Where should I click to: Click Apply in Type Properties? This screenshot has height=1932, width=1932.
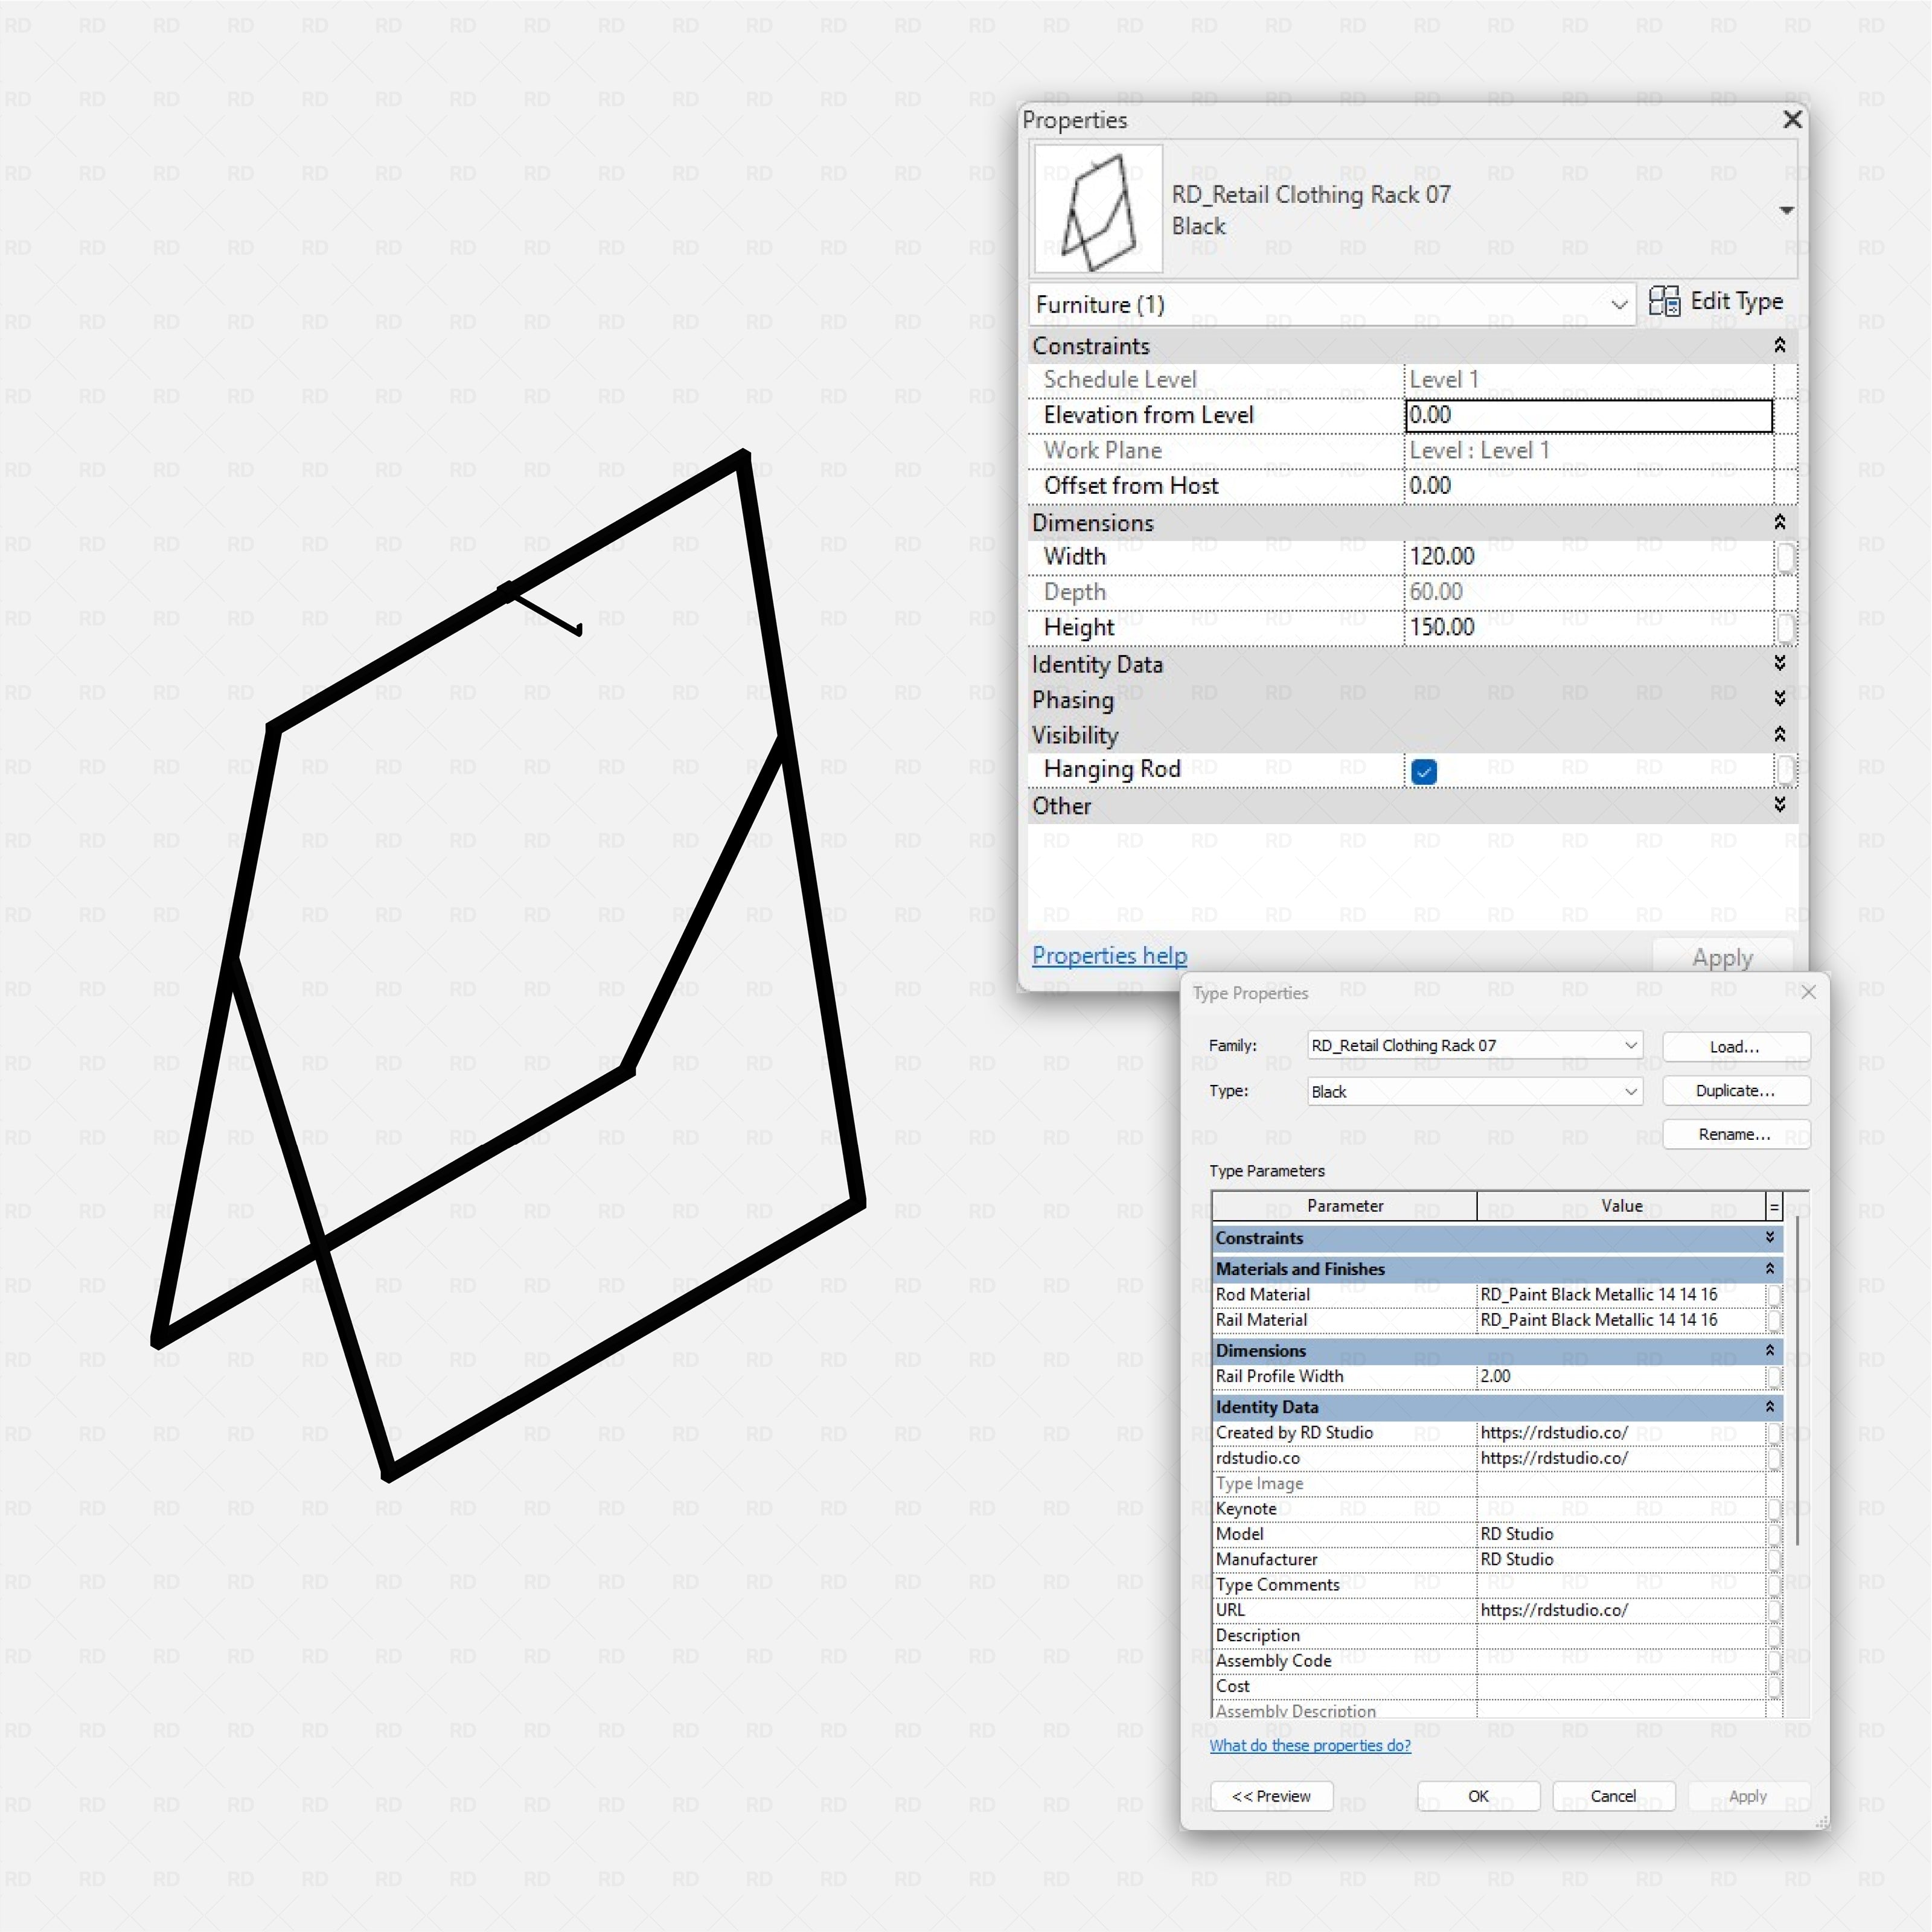pyautogui.click(x=1748, y=1796)
